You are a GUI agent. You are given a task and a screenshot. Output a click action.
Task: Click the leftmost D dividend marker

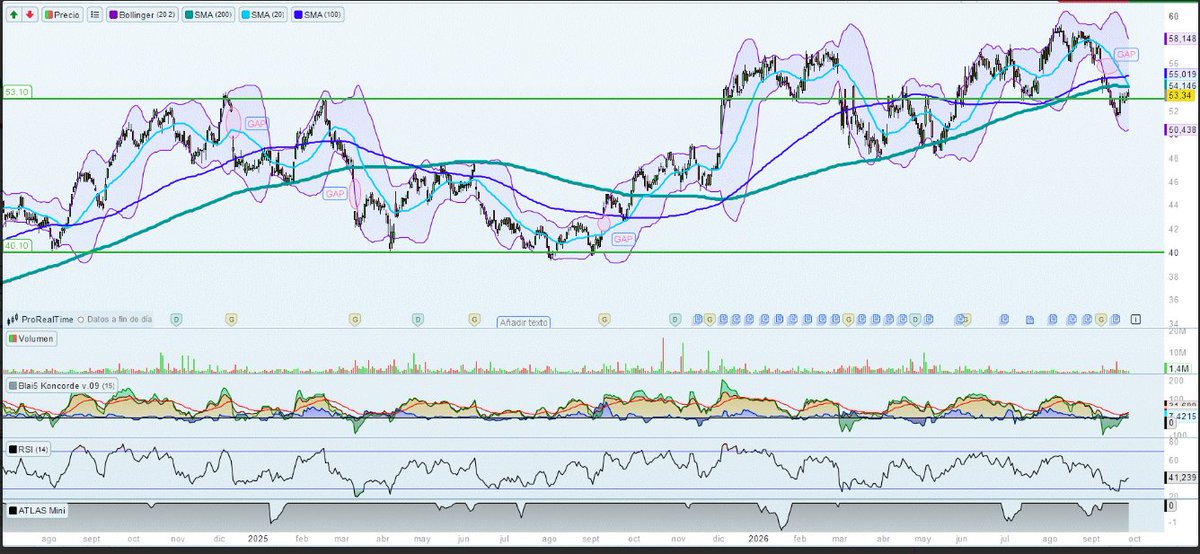[176, 318]
